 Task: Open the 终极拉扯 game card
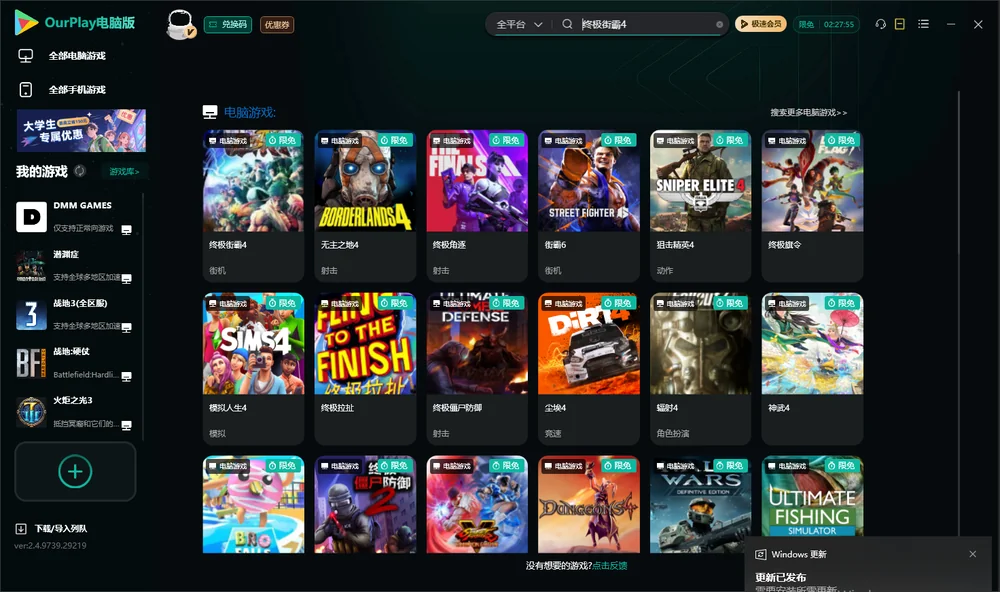click(365, 369)
